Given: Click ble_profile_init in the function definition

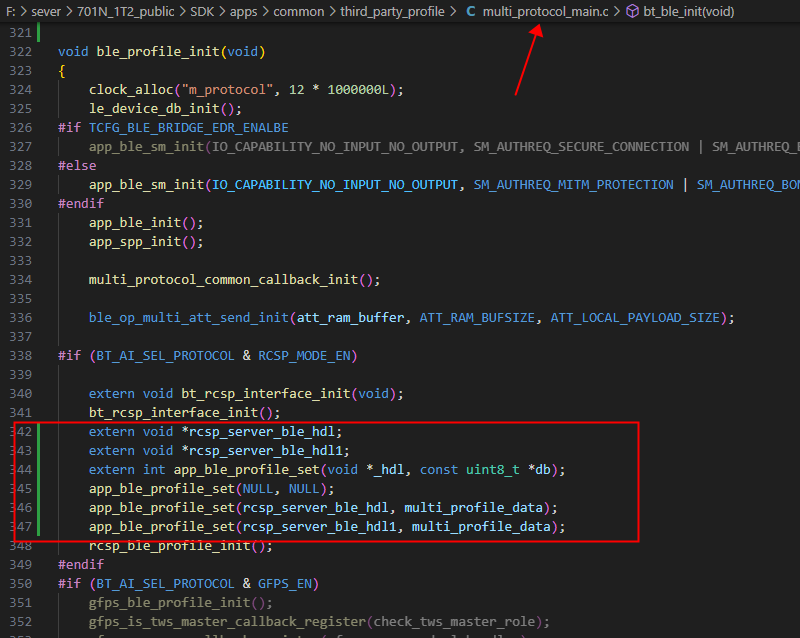Looking at the screenshot, I should [x=158, y=52].
